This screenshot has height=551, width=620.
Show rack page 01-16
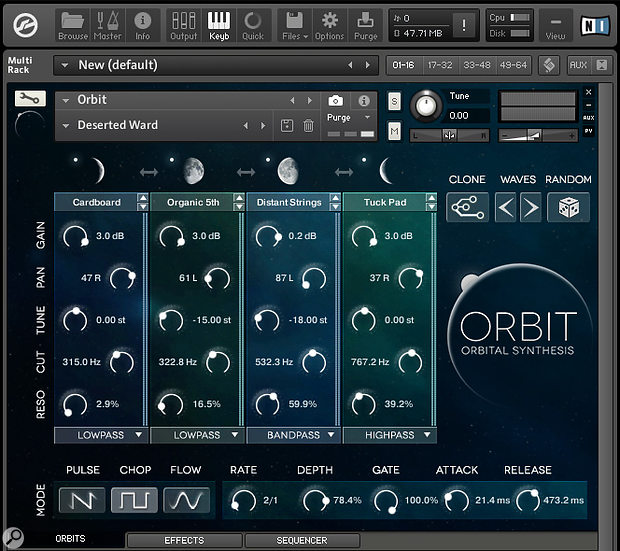click(404, 65)
